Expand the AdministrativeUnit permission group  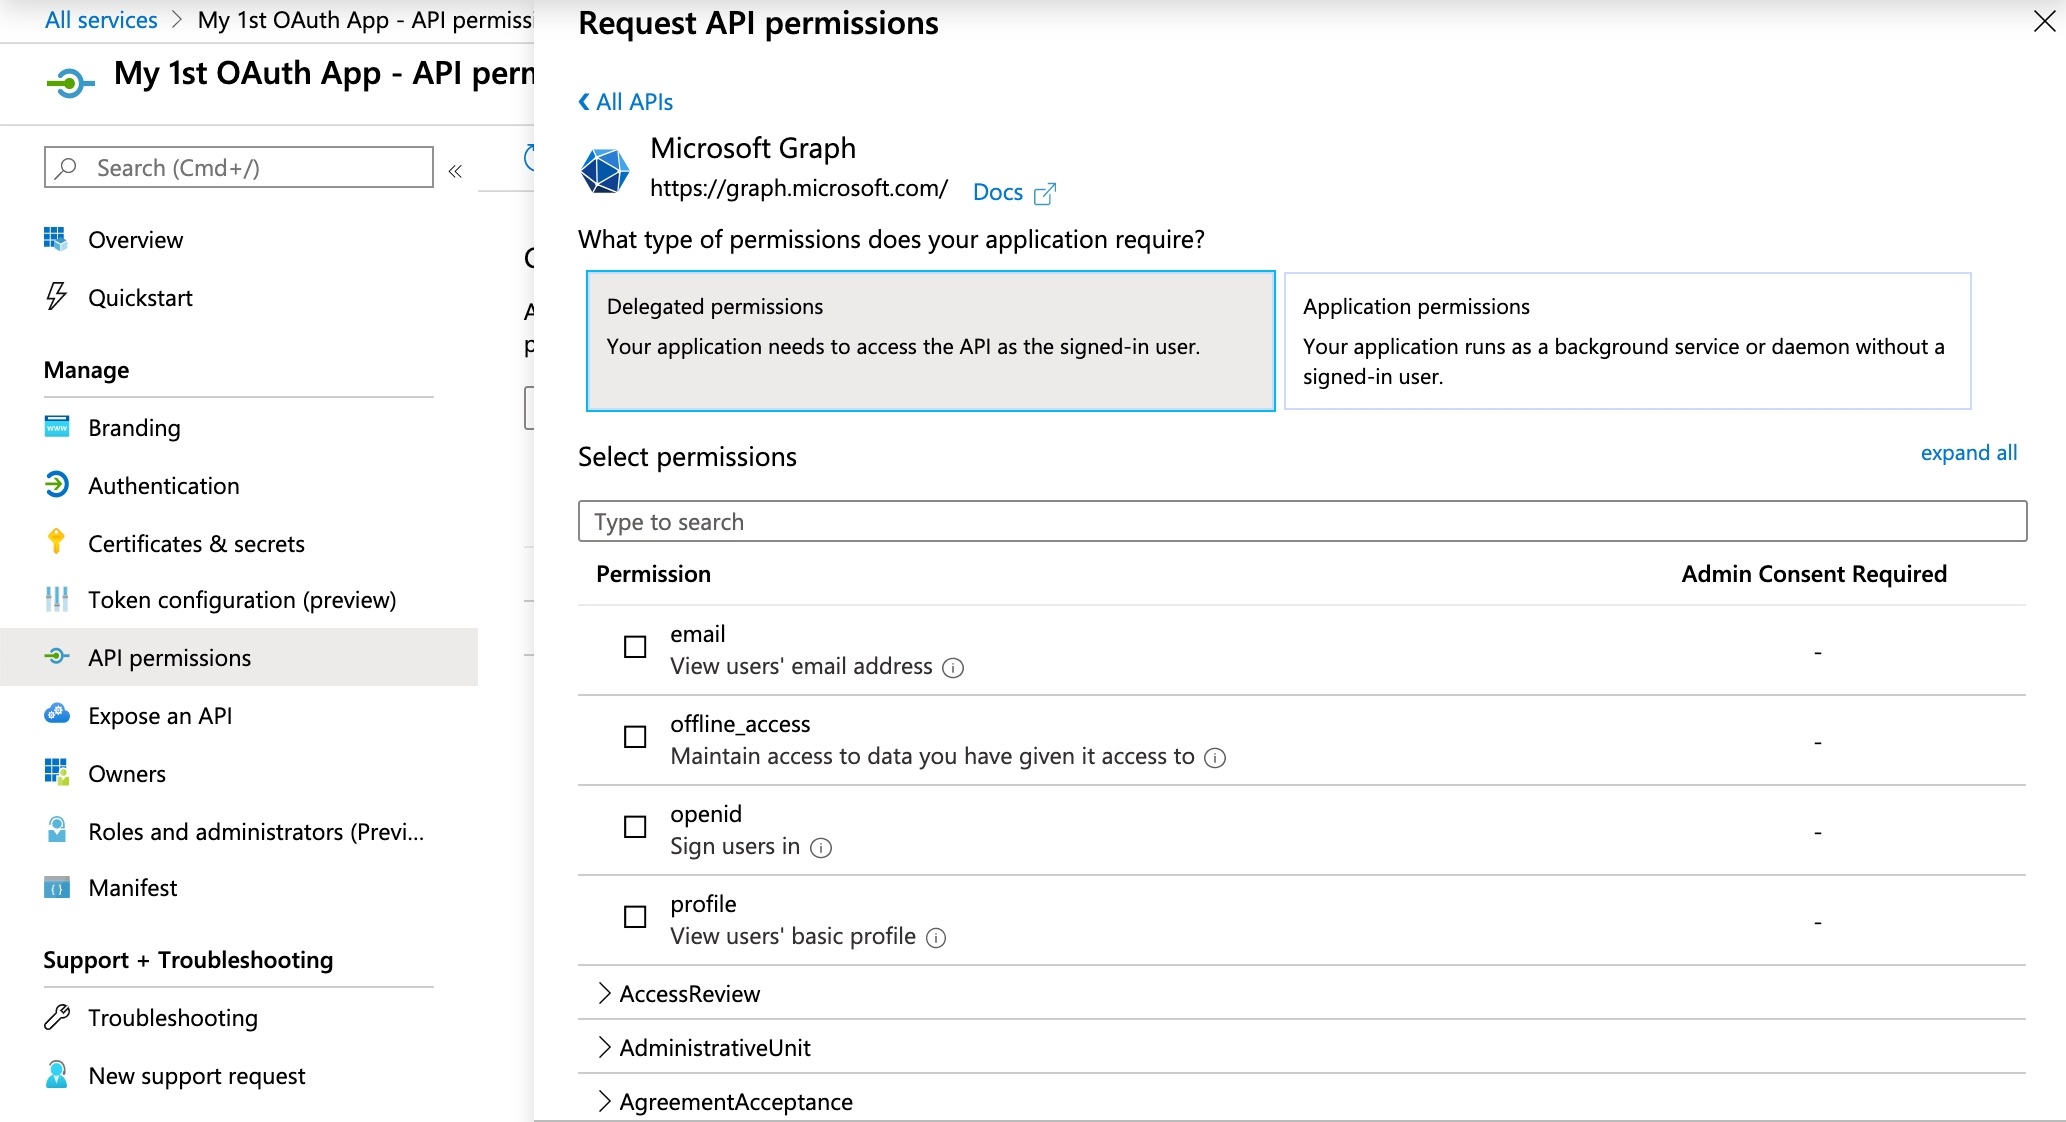(604, 1047)
